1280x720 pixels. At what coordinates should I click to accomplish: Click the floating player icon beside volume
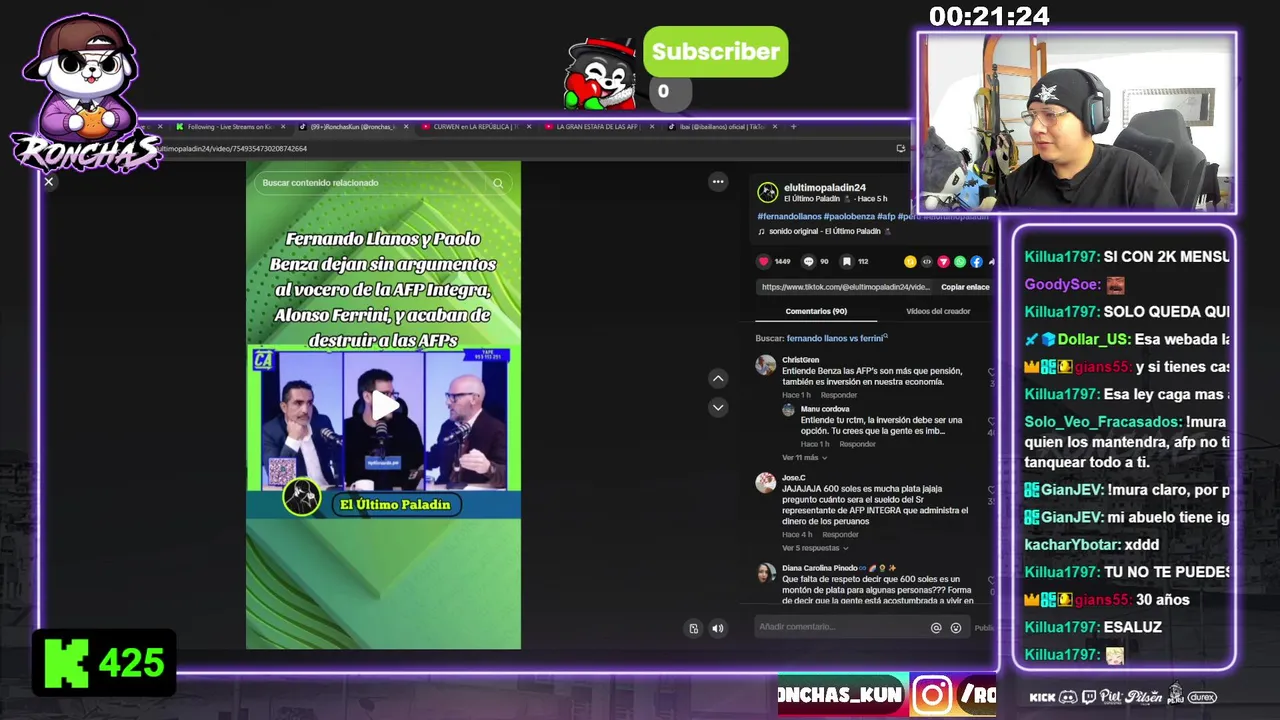click(694, 628)
